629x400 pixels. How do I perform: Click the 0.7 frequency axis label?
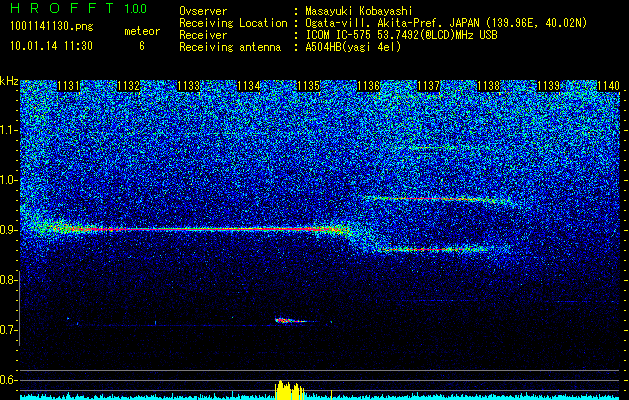[x=9, y=330]
